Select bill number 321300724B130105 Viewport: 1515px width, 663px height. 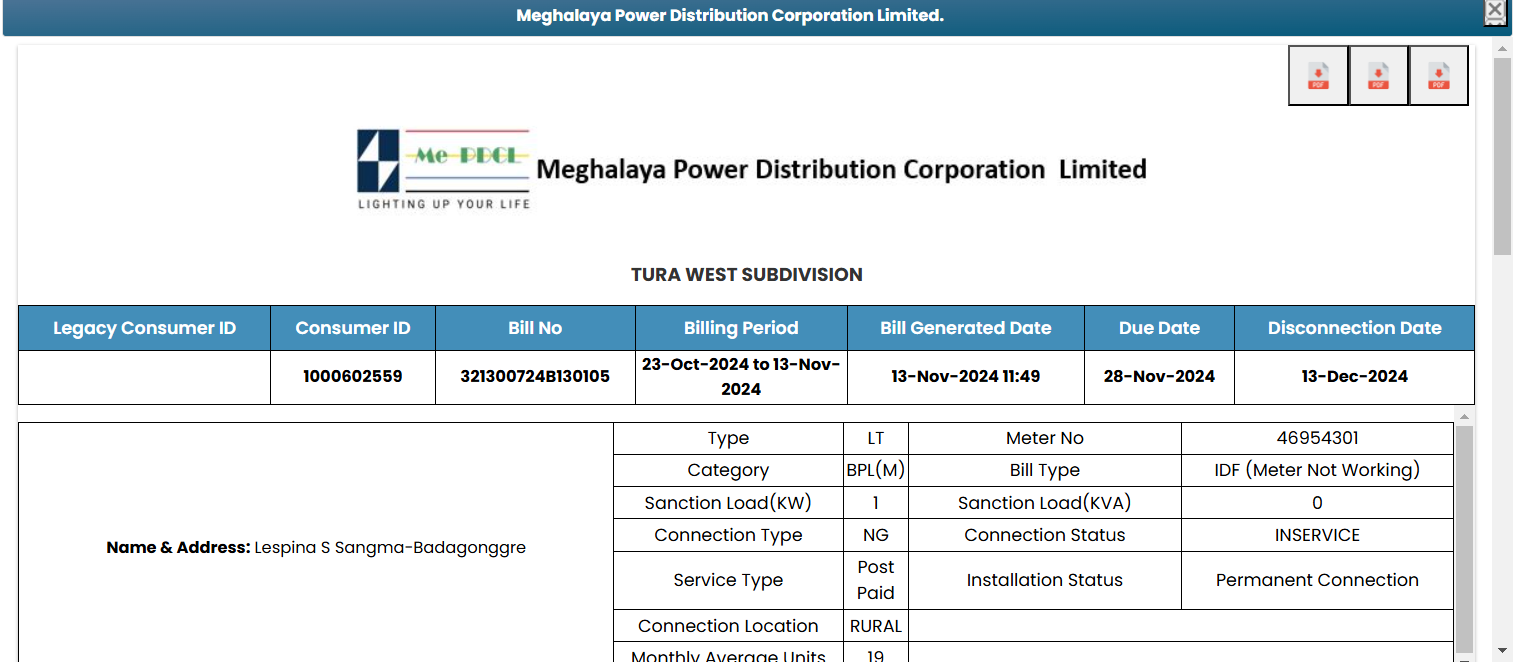pyautogui.click(x=535, y=377)
